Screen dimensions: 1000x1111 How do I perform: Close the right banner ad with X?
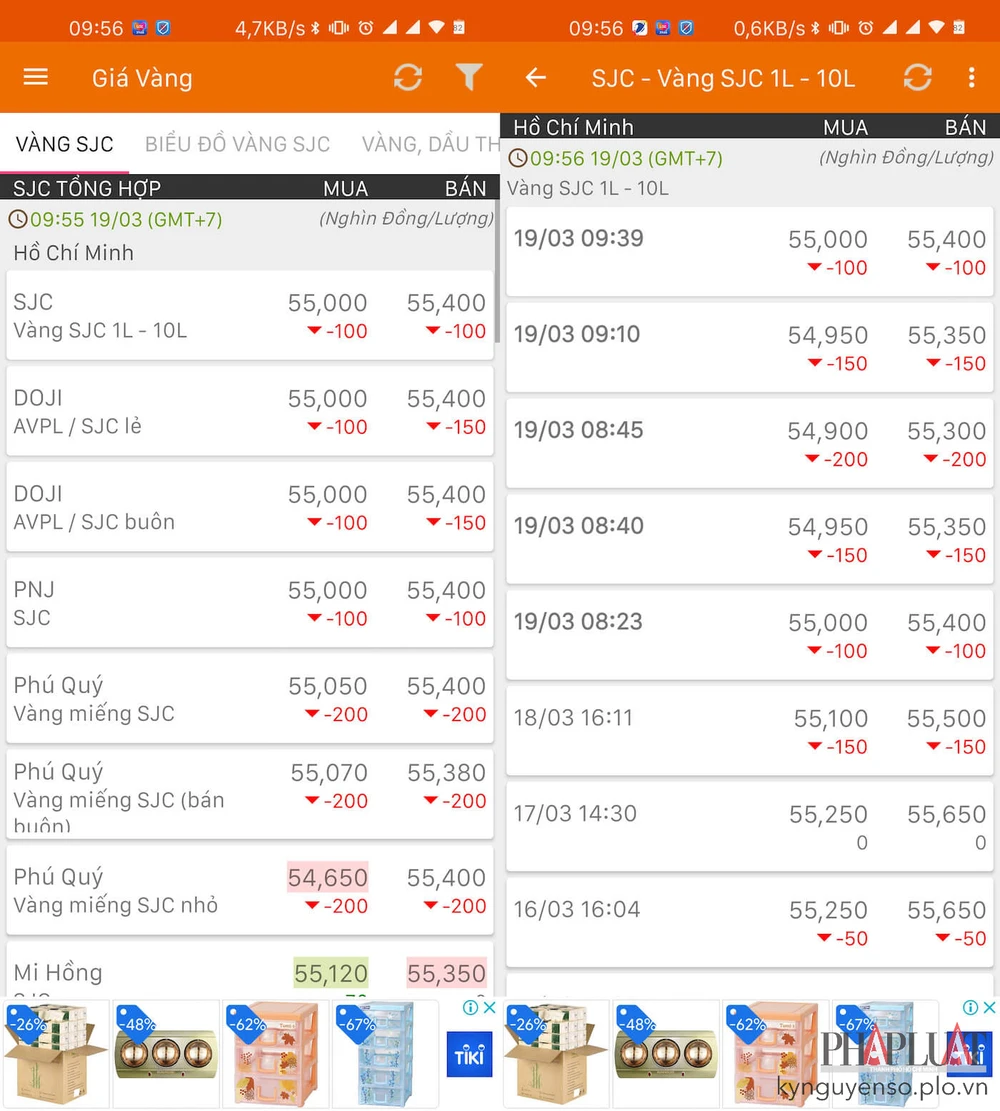point(989,1008)
